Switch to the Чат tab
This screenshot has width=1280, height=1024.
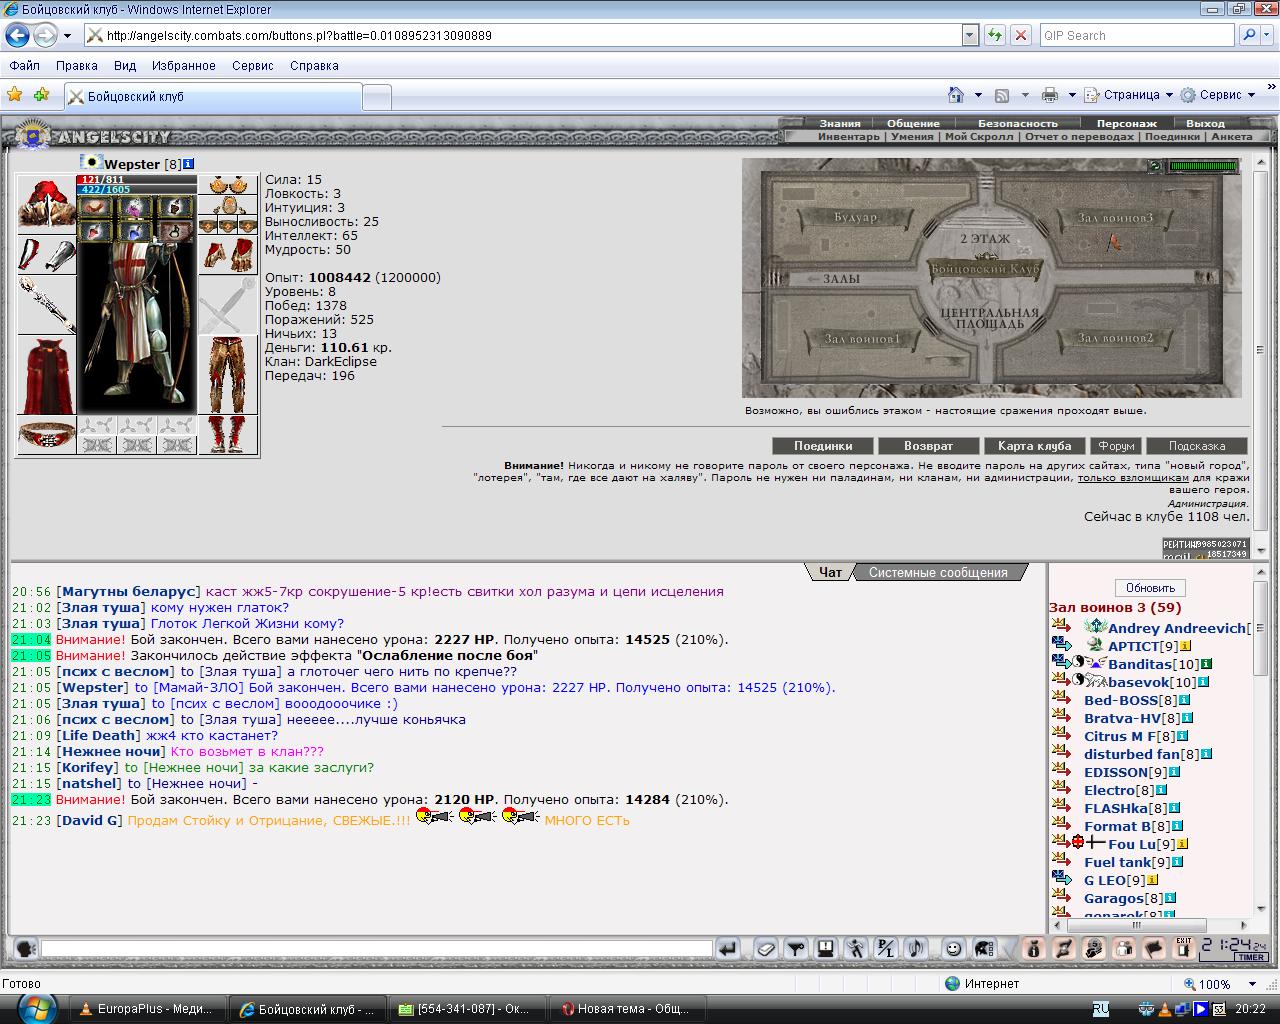[830, 572]
